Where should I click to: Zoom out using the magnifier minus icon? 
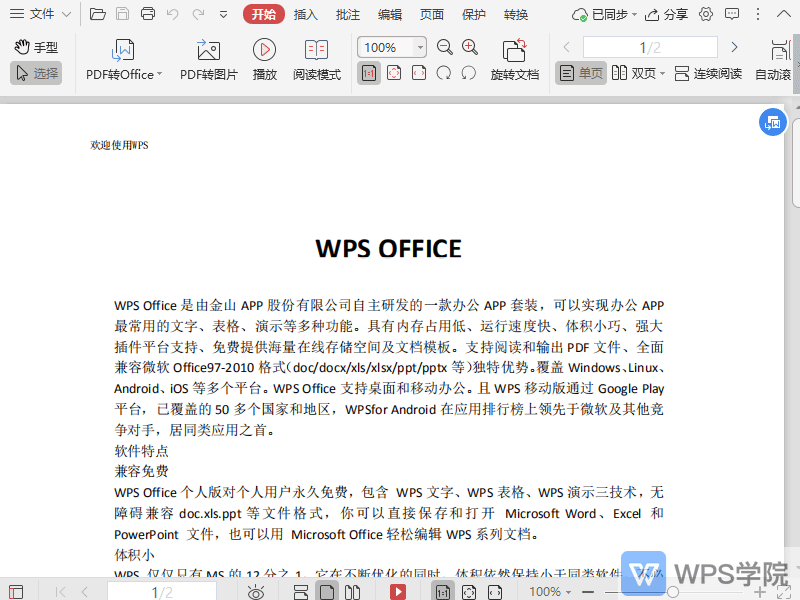pyautogui.click(x=444, y=47)
